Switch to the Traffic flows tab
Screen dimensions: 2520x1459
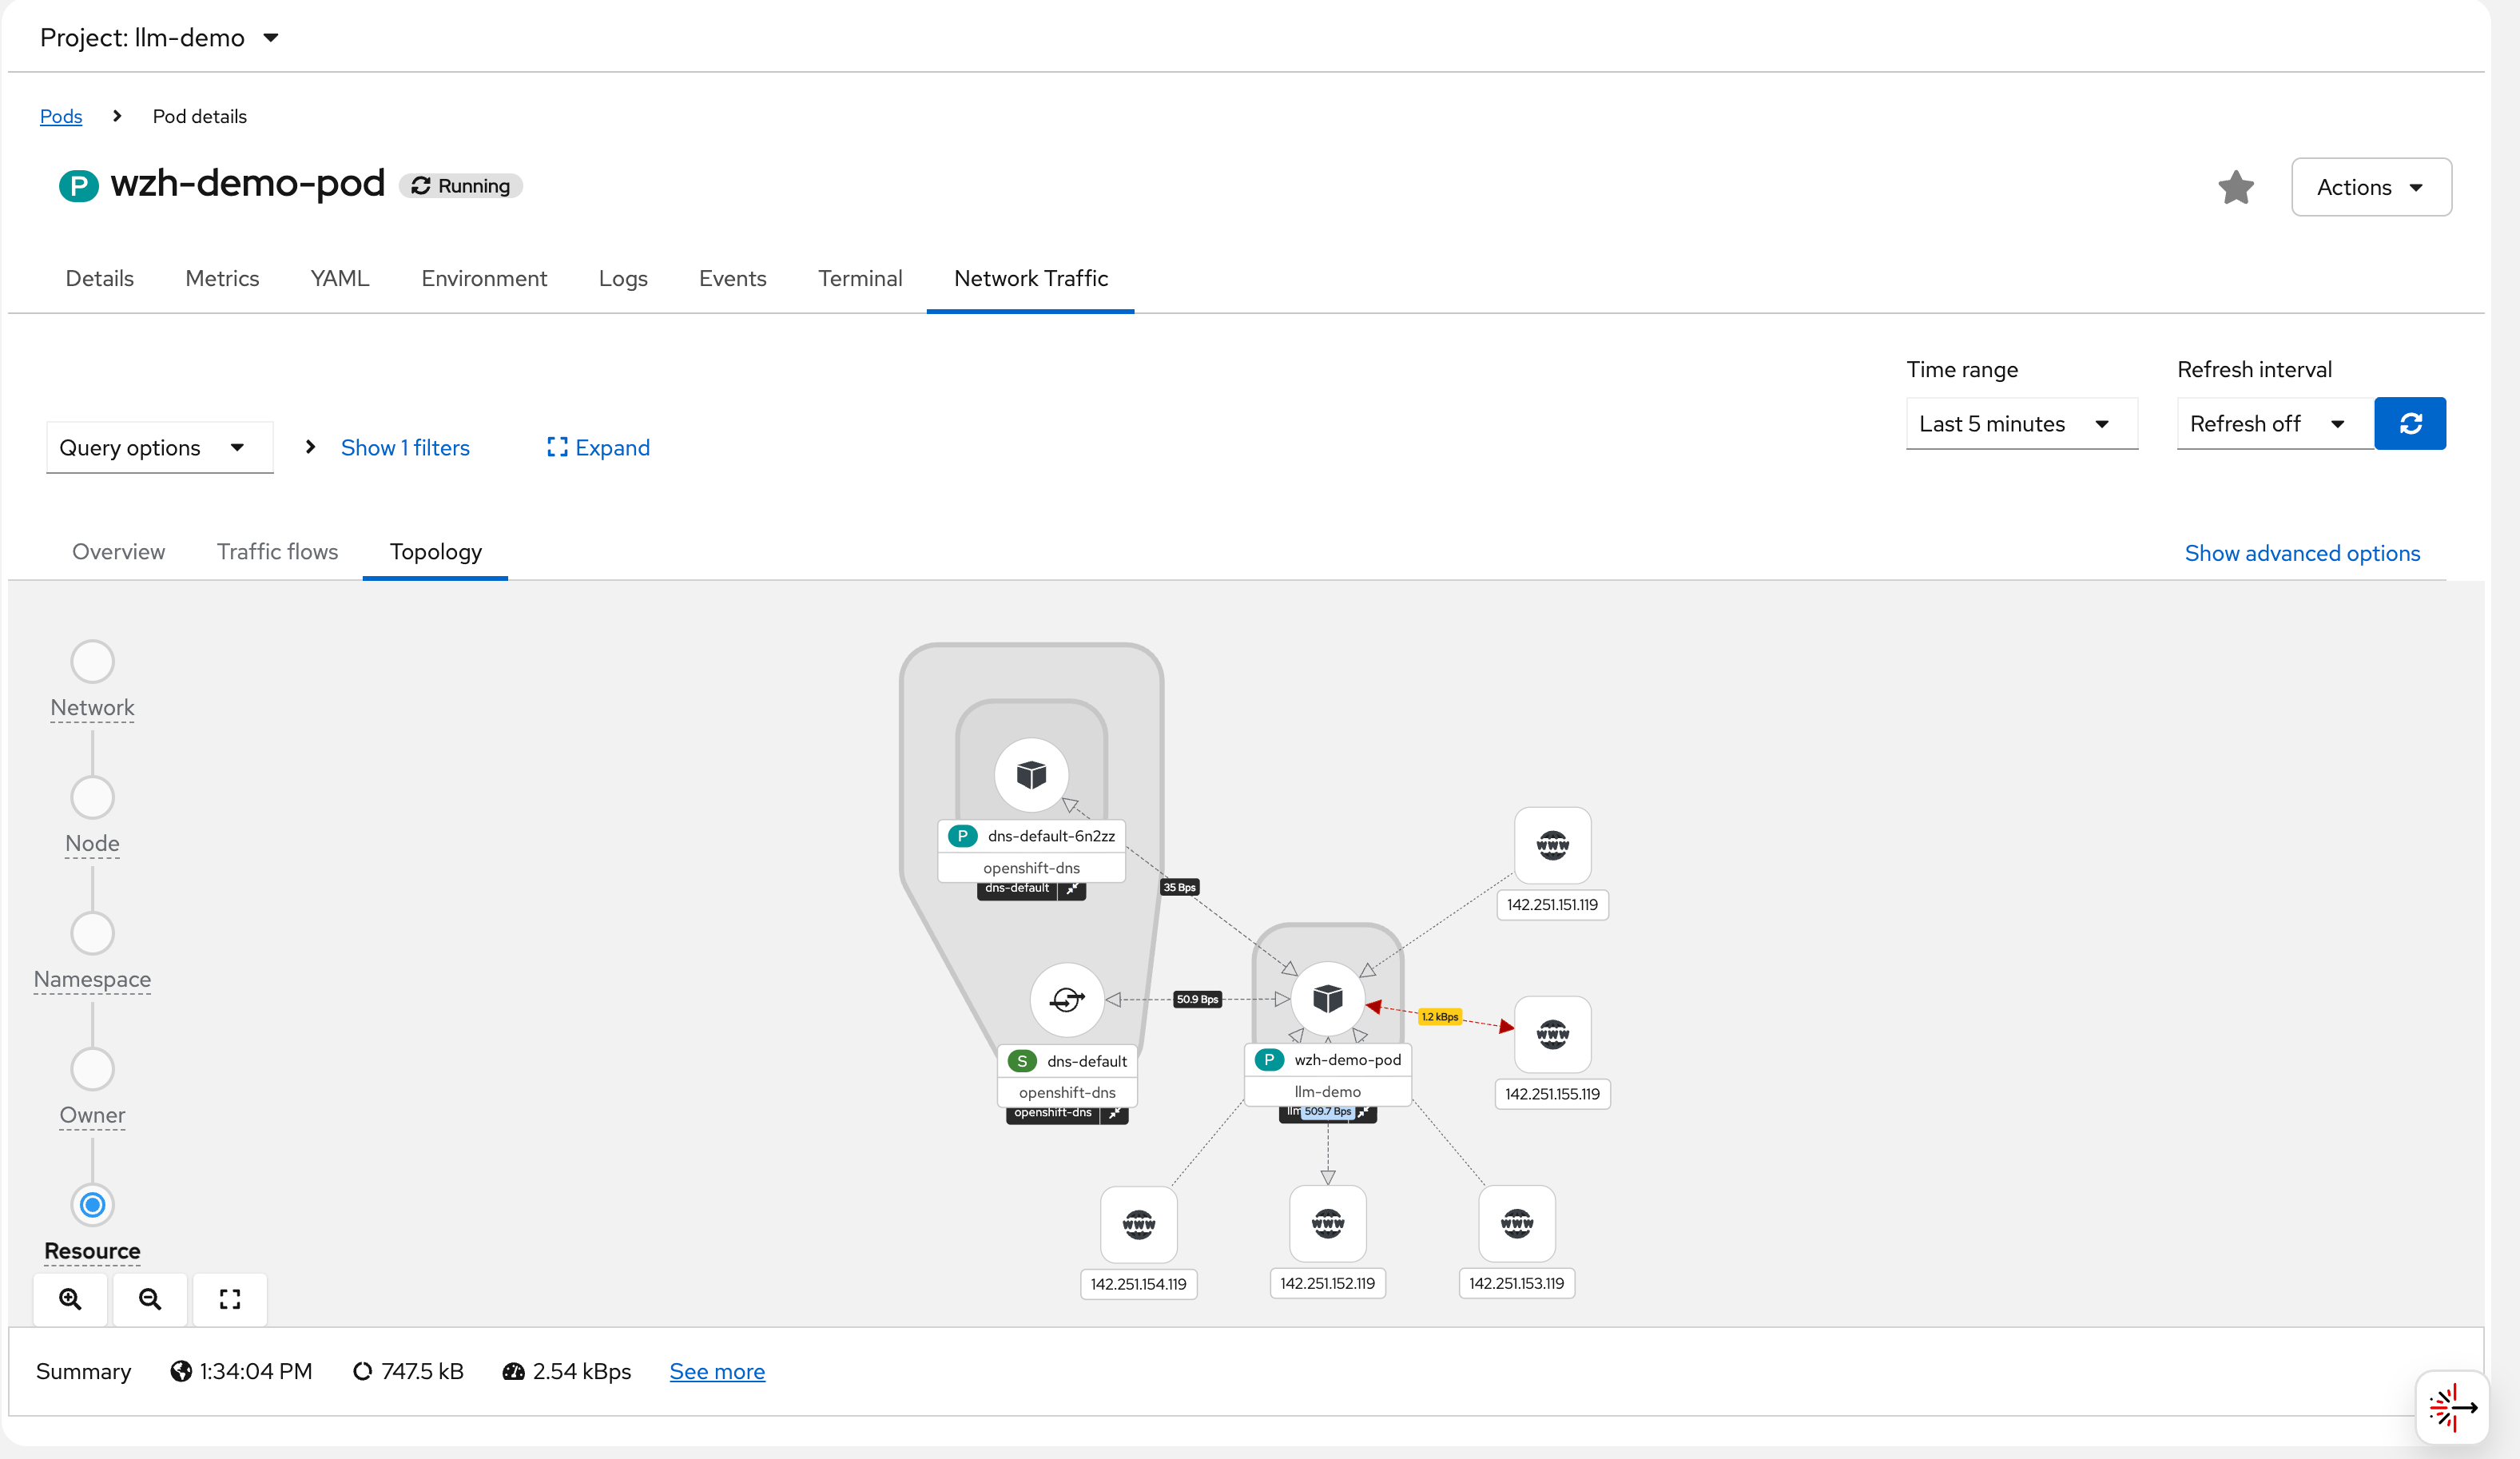tap(277, 552)
